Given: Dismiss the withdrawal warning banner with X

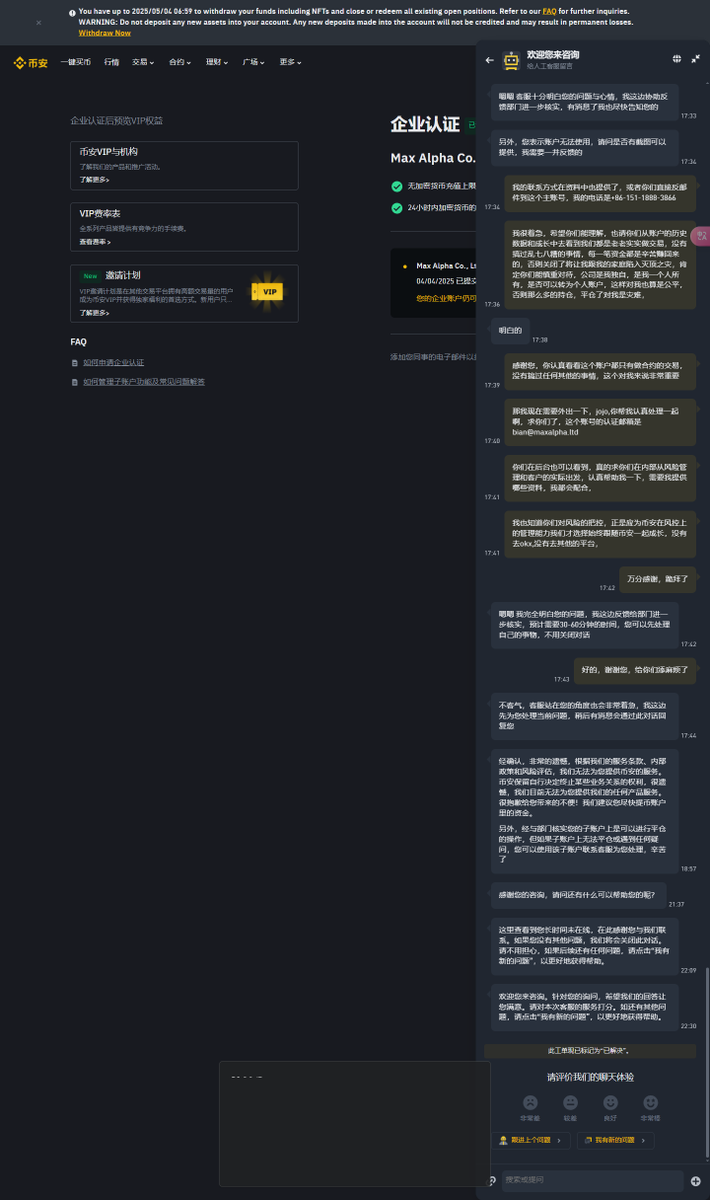Looking at the screenshot, I should pos(39,22).
